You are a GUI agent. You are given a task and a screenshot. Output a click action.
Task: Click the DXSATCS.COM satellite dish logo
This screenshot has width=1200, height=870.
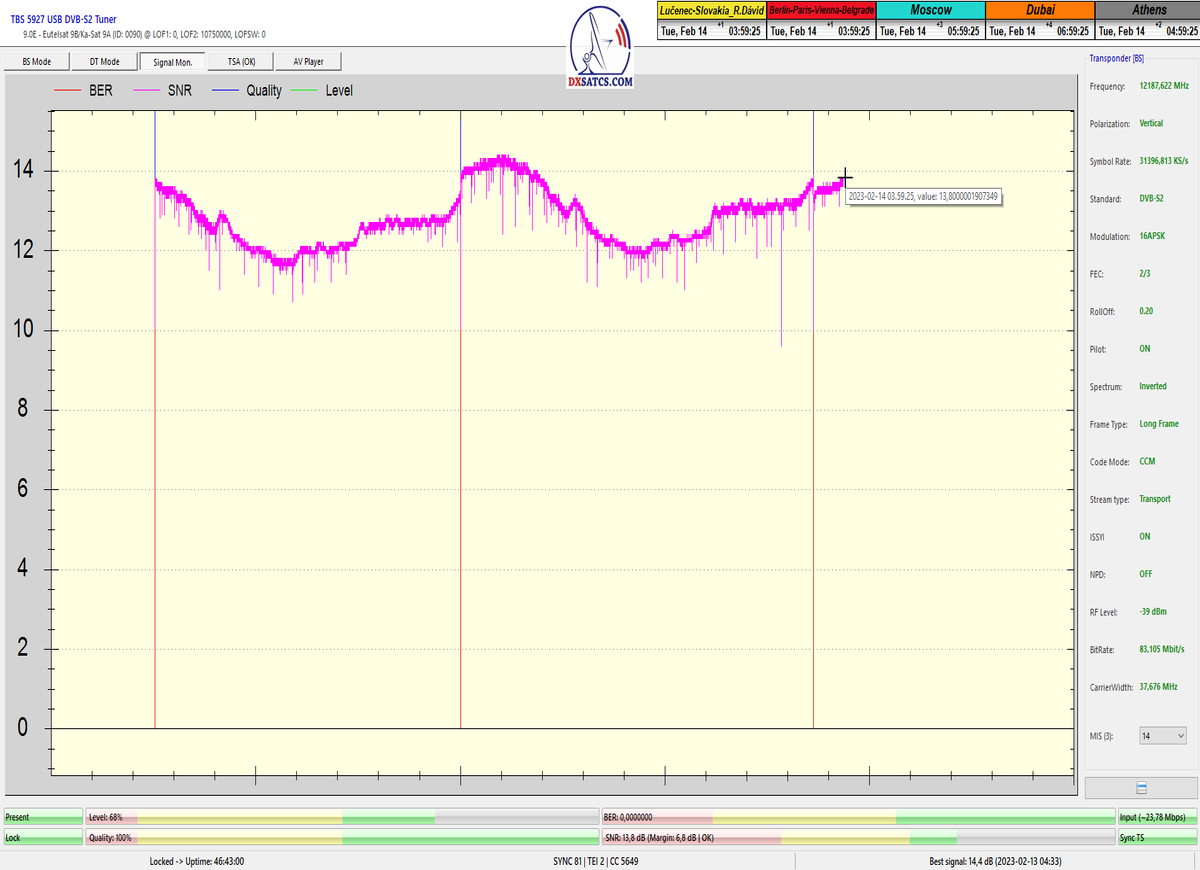point(600,47)
